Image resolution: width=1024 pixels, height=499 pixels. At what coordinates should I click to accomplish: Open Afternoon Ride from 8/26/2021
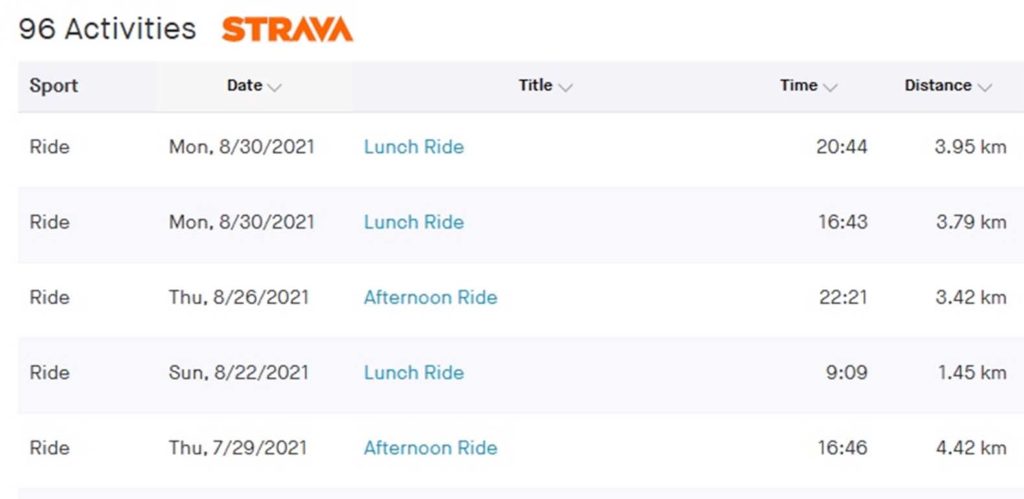click(430, 298)
